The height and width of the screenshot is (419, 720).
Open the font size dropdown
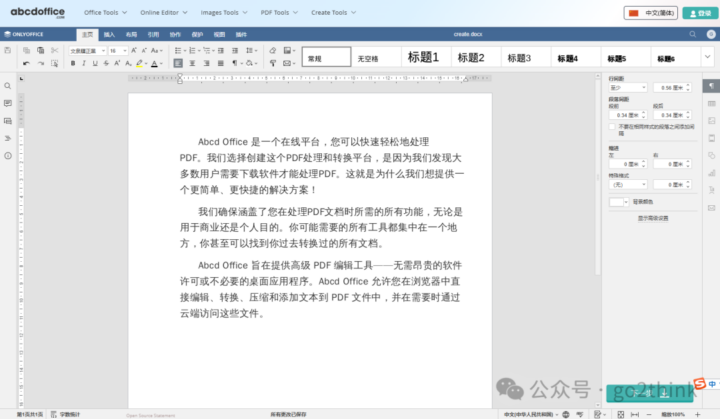click(x=124, y=51)
